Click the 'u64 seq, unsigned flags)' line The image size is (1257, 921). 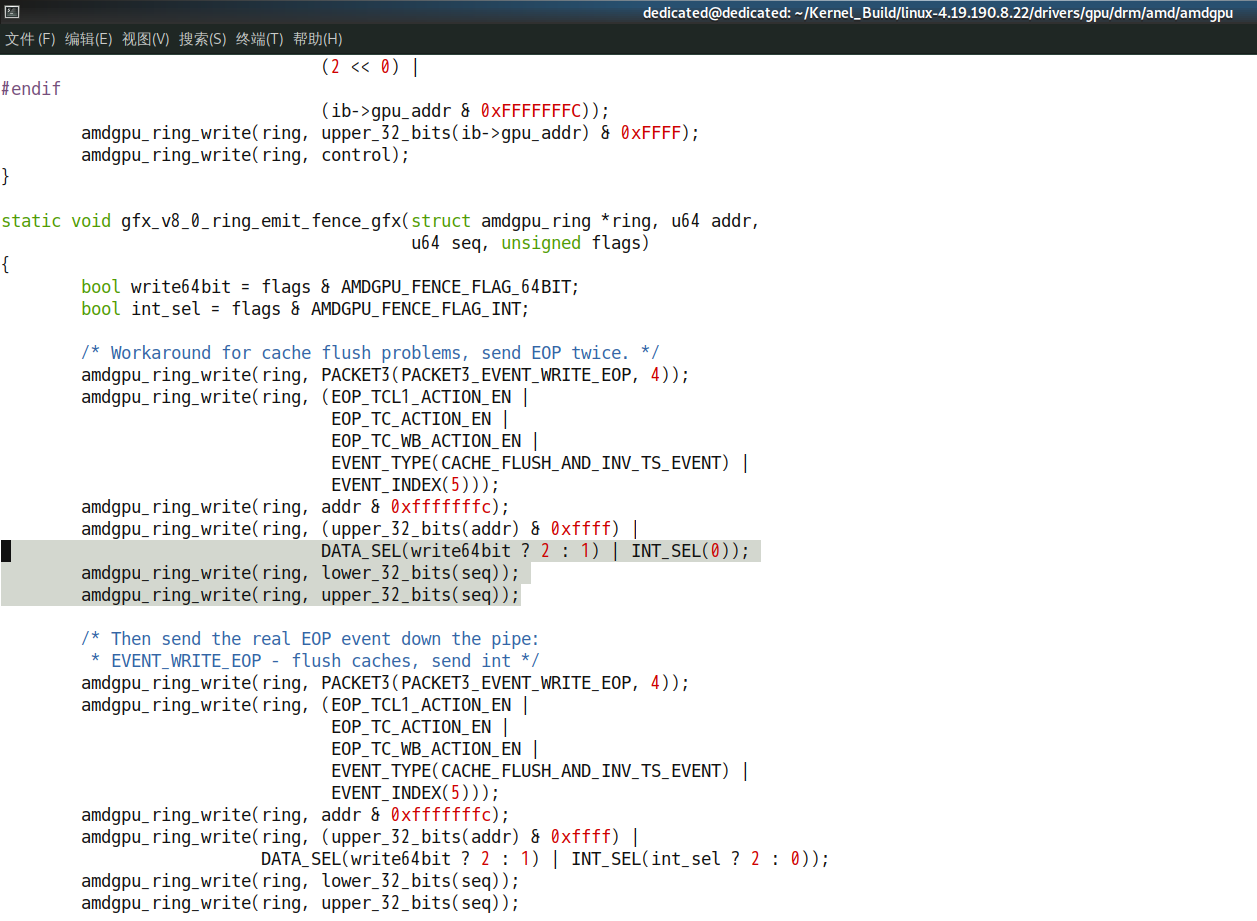pos(530,243)
